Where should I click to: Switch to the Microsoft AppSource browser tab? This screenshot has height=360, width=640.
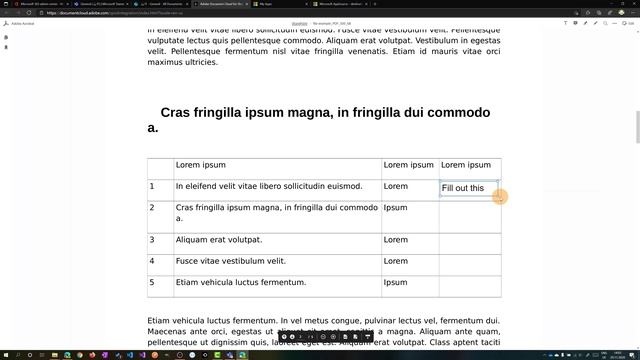pyautogui.click(x=340, y=4)
